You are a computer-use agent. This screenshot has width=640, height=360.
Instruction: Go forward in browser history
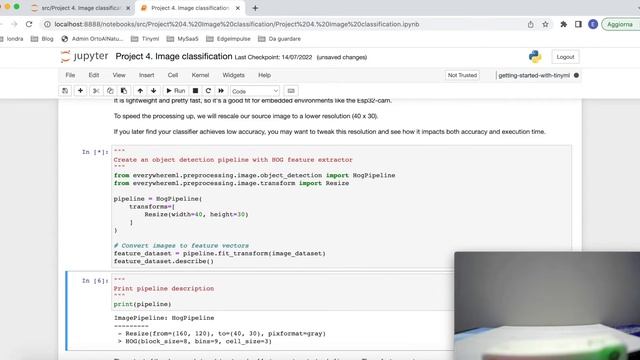point(14,24)
